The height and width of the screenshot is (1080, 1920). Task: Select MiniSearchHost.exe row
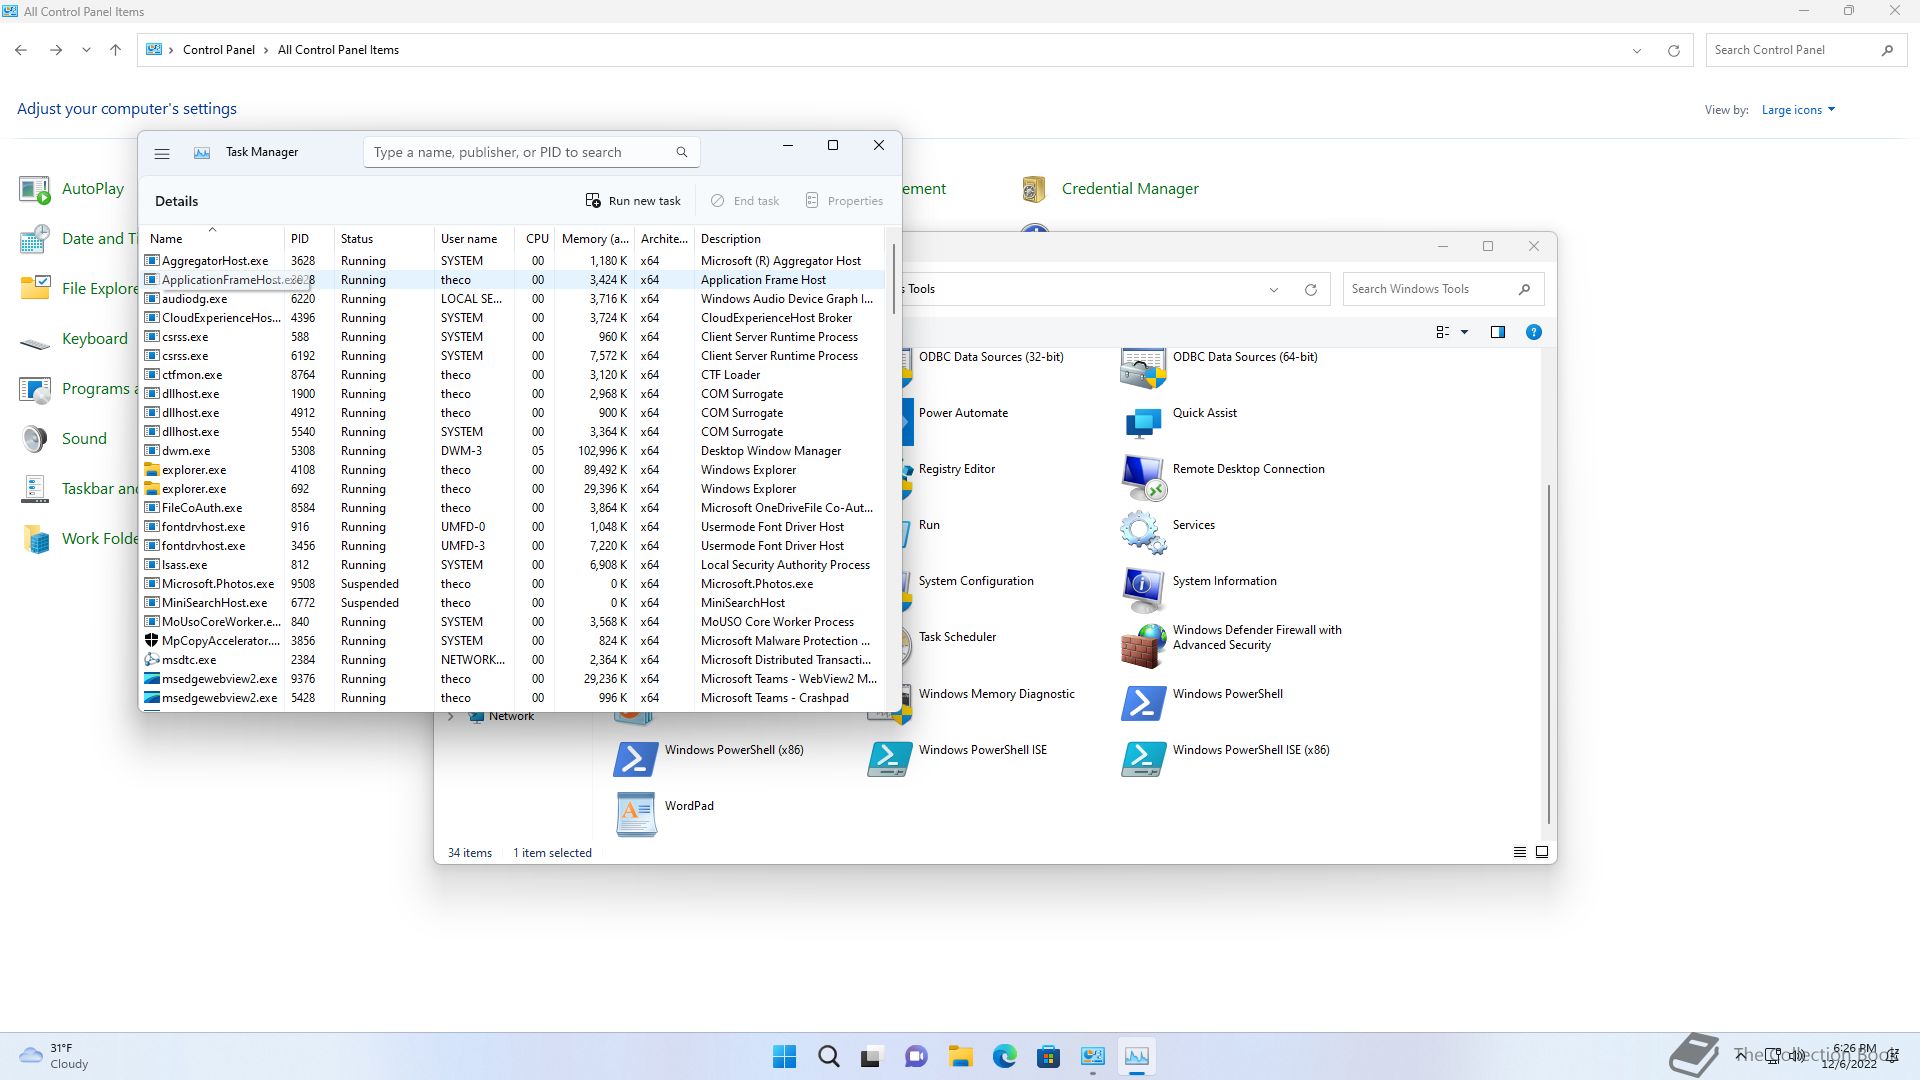(x=512, y=603)
